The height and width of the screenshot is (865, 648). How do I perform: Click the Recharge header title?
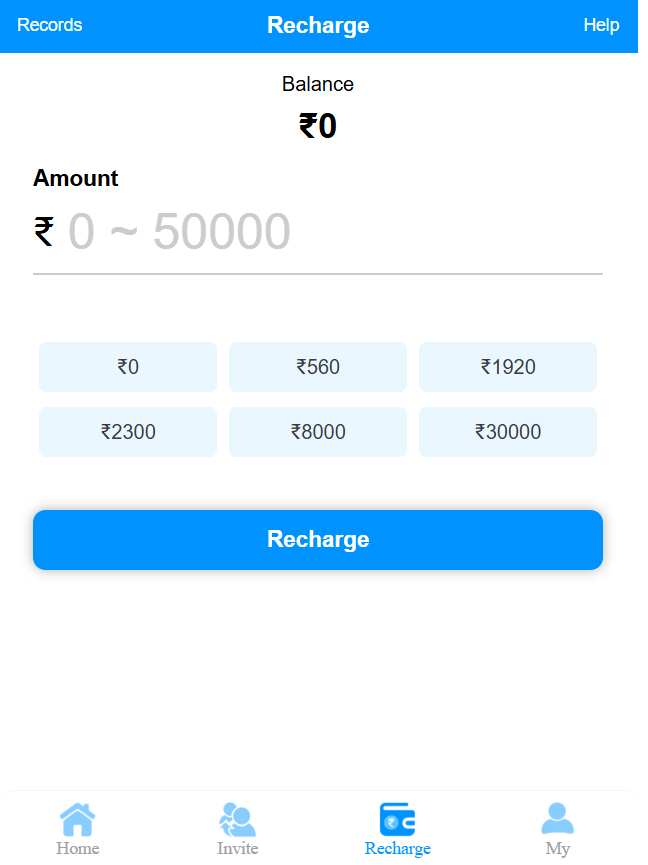[318, 26]
